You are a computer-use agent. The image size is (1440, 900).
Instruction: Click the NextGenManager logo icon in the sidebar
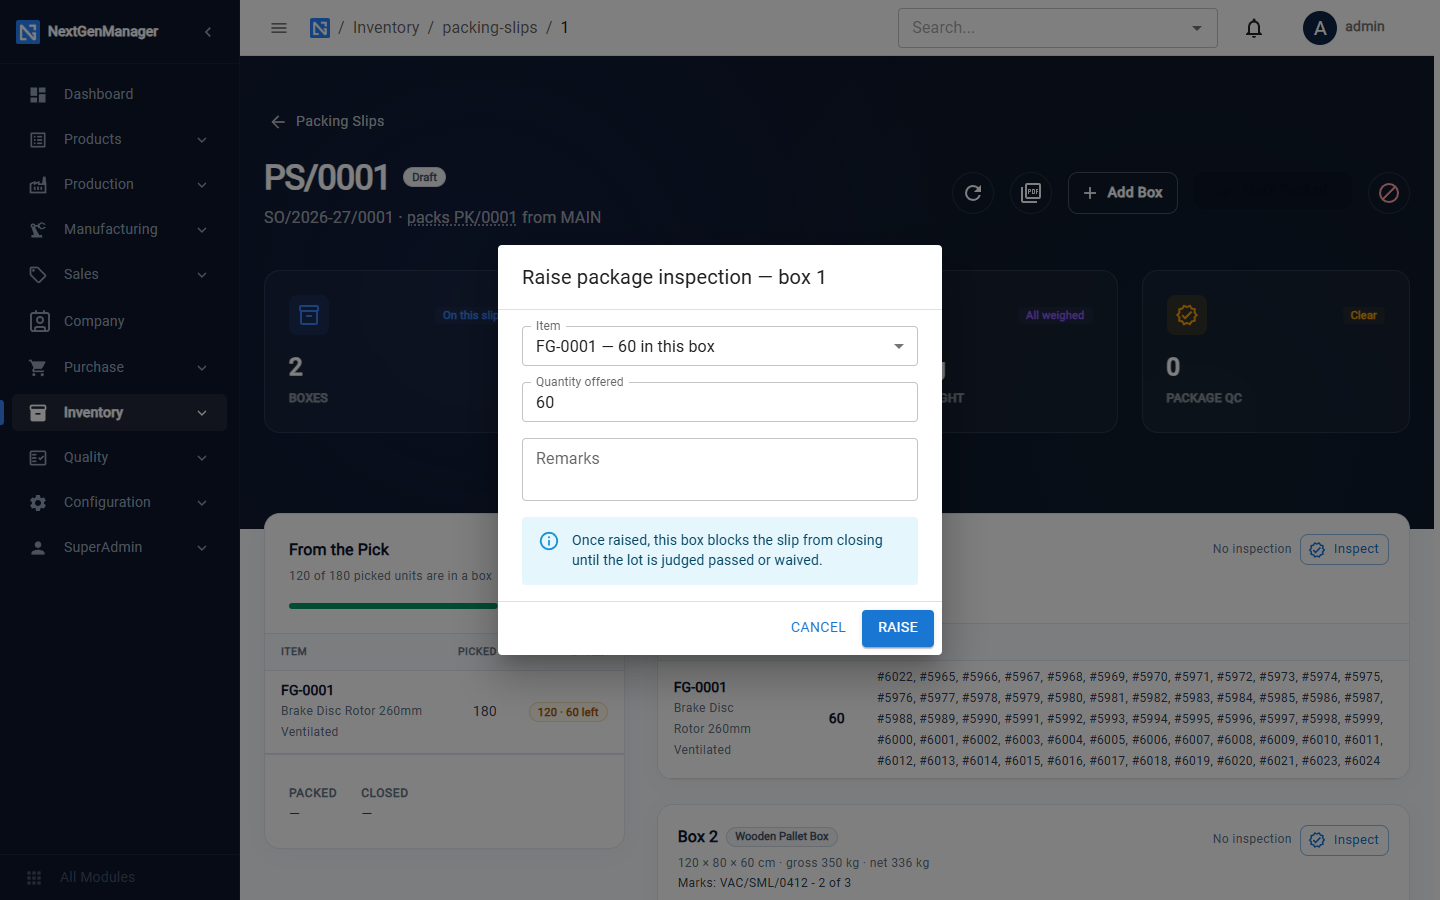pos(28,32)
